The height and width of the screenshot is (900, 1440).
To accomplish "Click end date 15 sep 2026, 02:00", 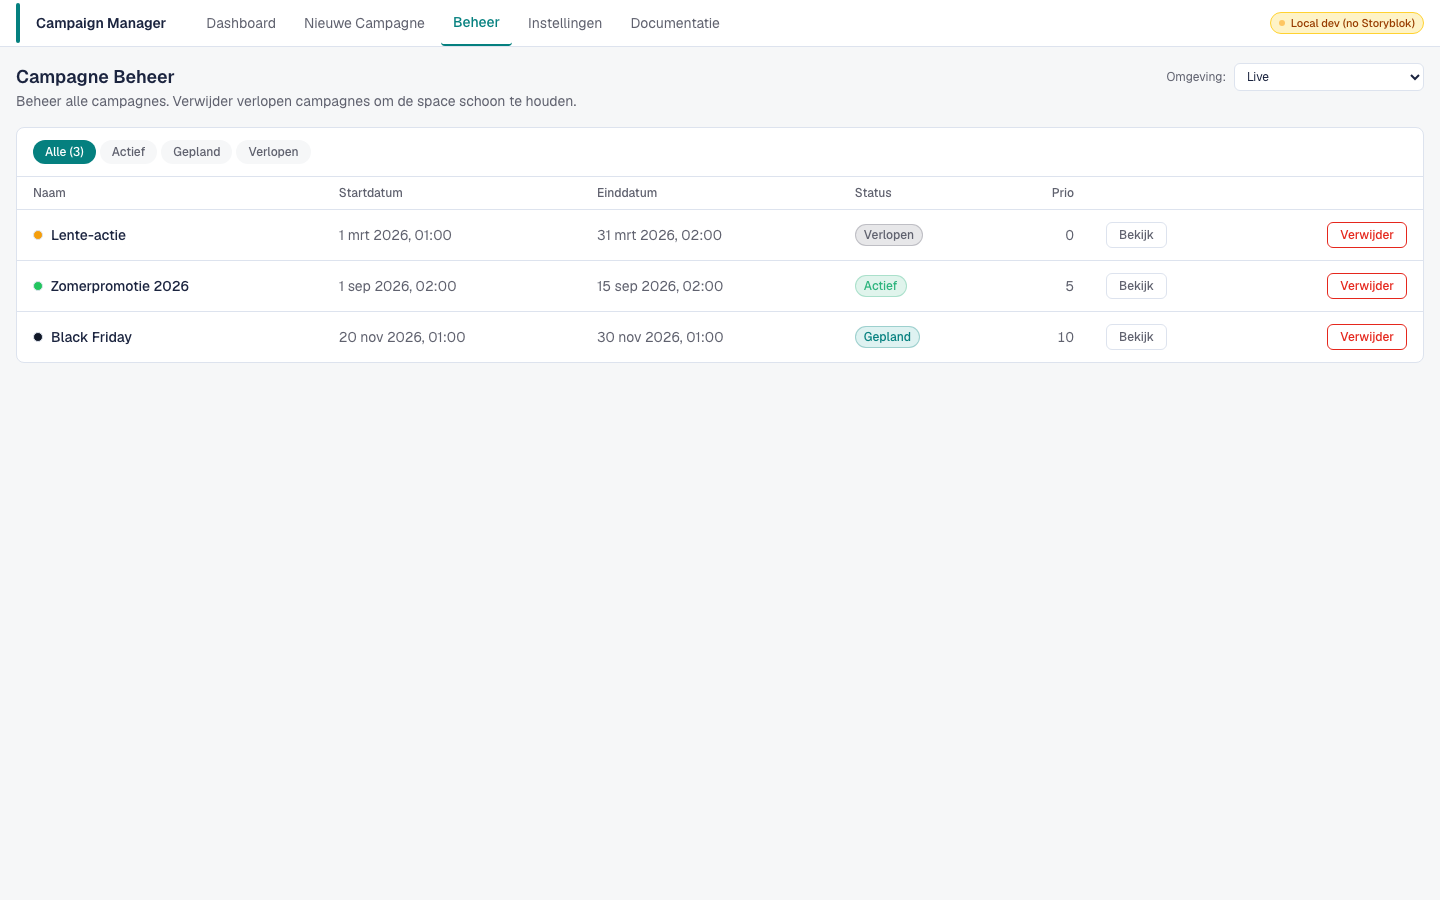I will click(x=660, y=286).
